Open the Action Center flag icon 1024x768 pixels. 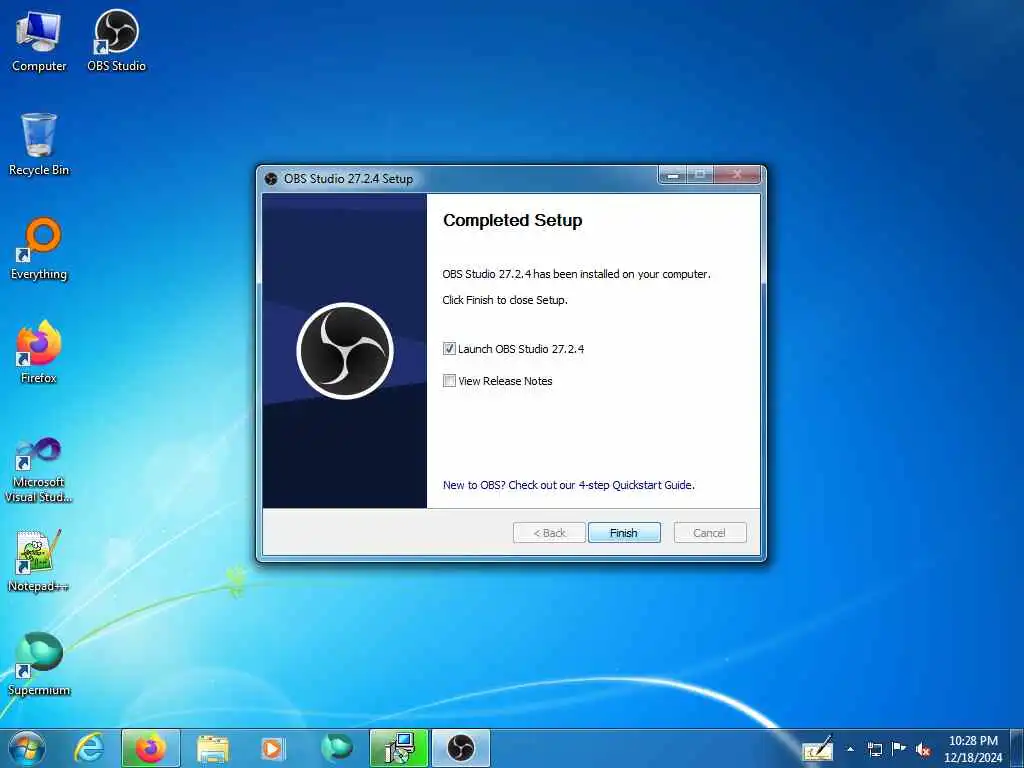[899, 748]
